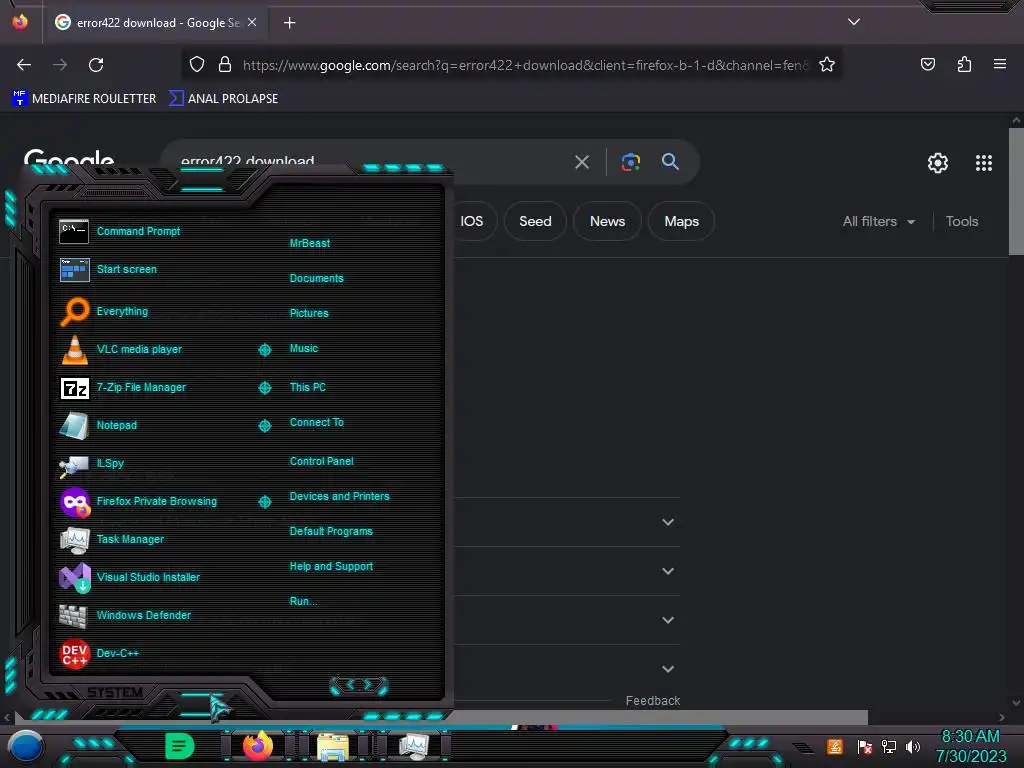1024x768 pixels.
Task: Switch to News results
Action: (x=607, y=221)
